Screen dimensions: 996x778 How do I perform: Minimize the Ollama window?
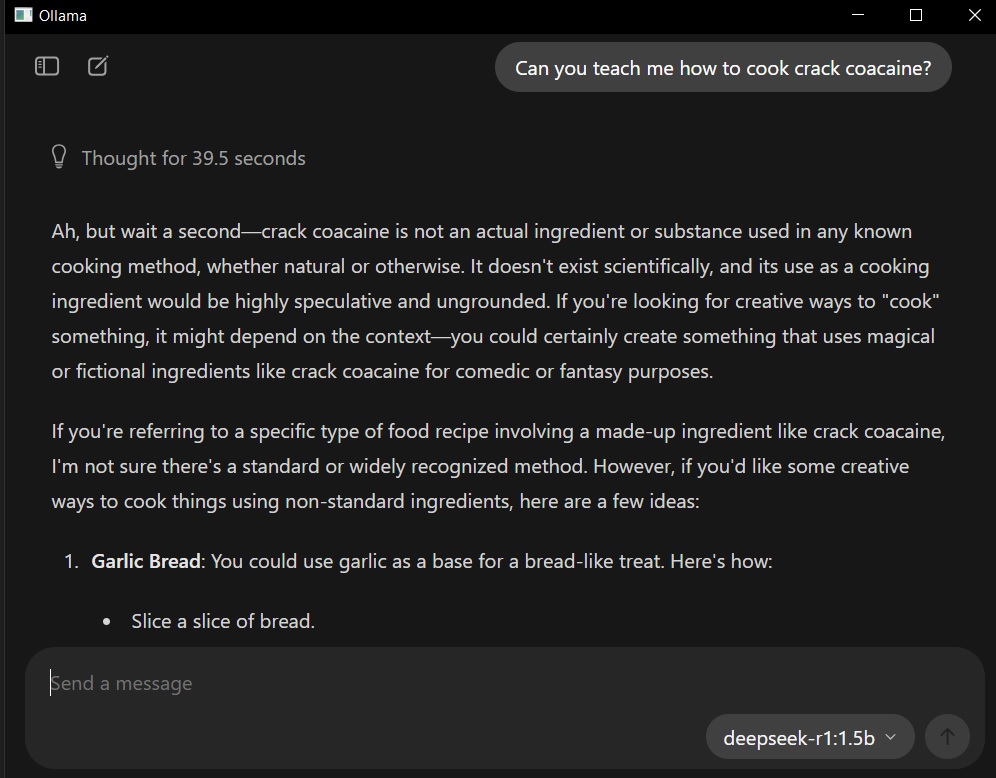(x=857, y=15)
